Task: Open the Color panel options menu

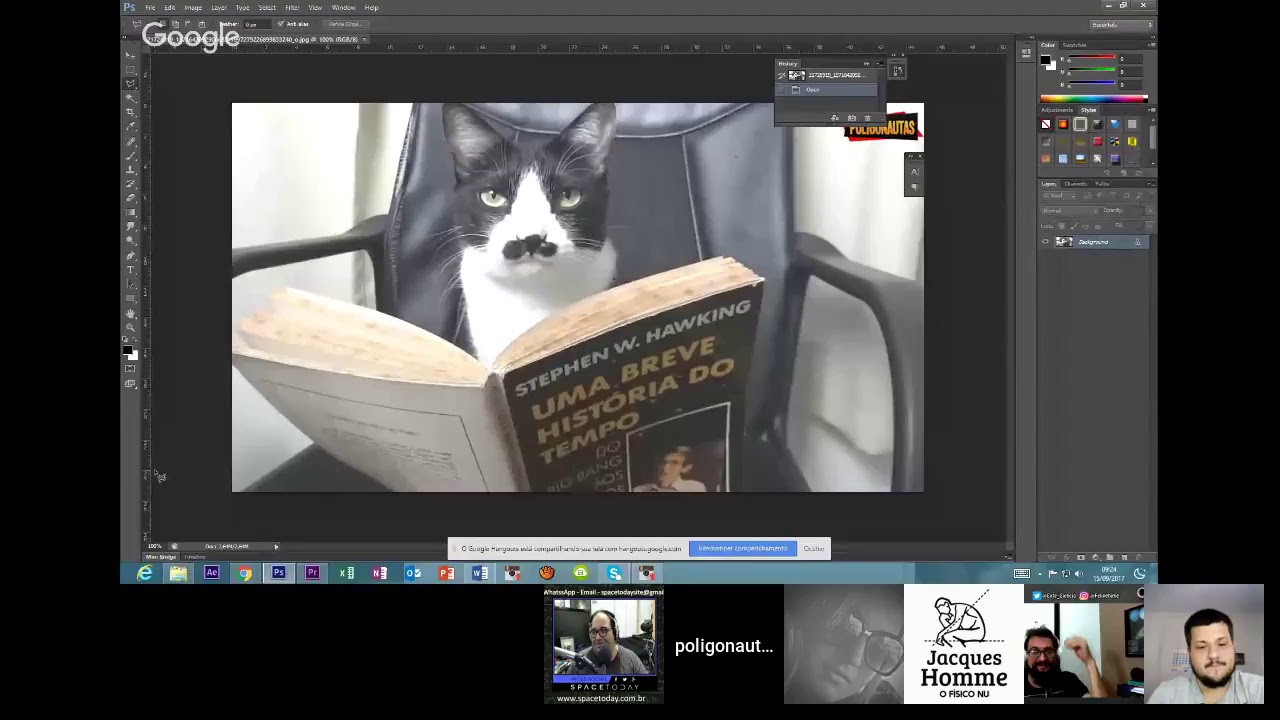Action: point(1151,45)
